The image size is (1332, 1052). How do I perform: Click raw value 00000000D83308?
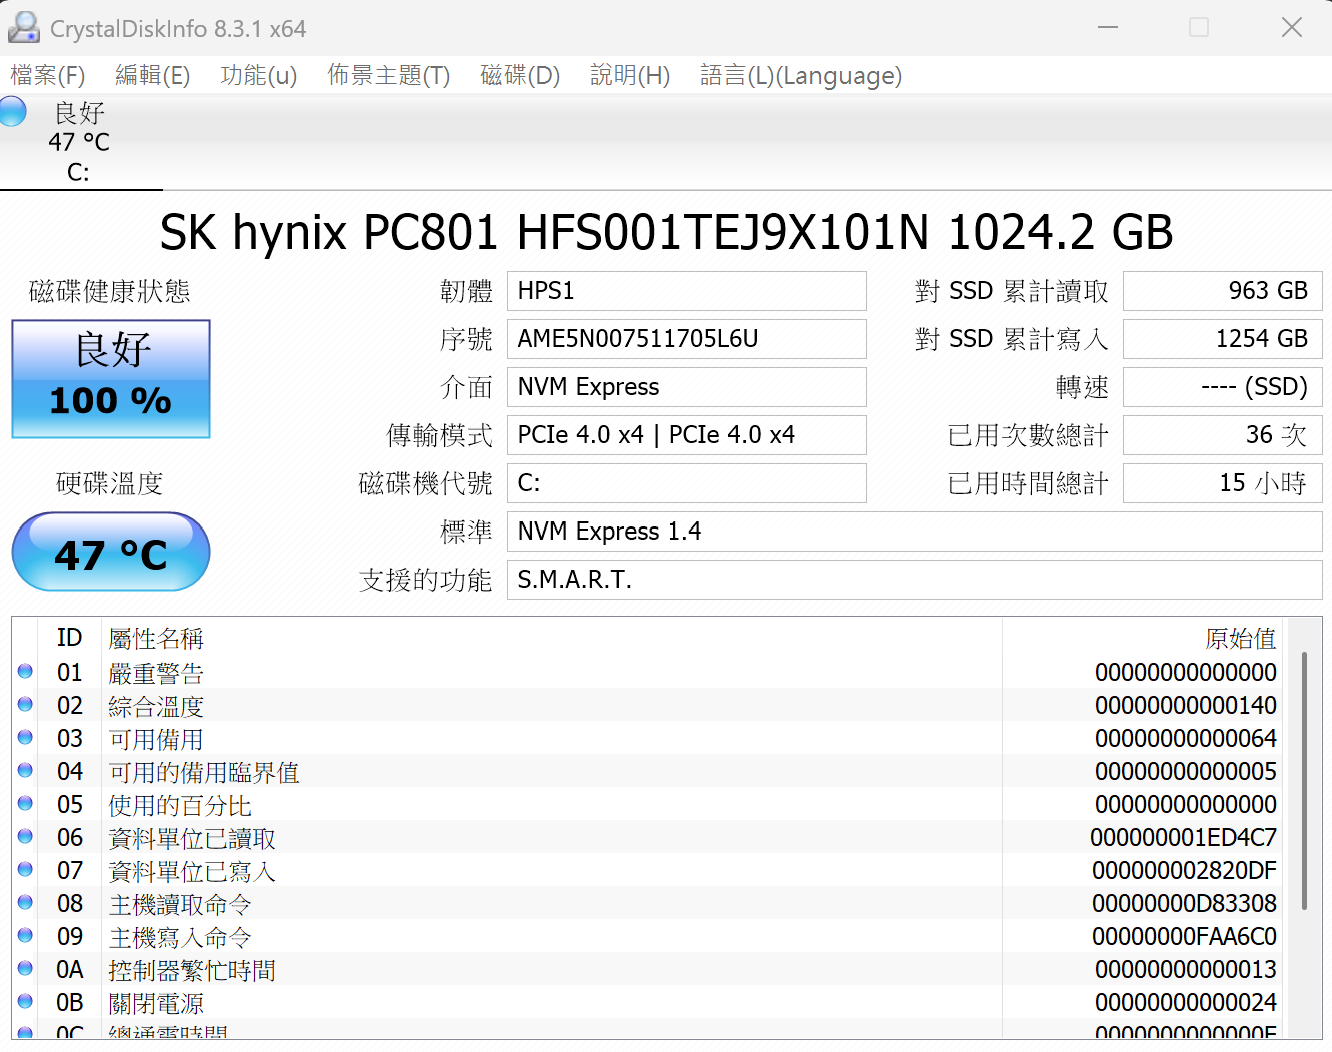(x=1185, y=903)
